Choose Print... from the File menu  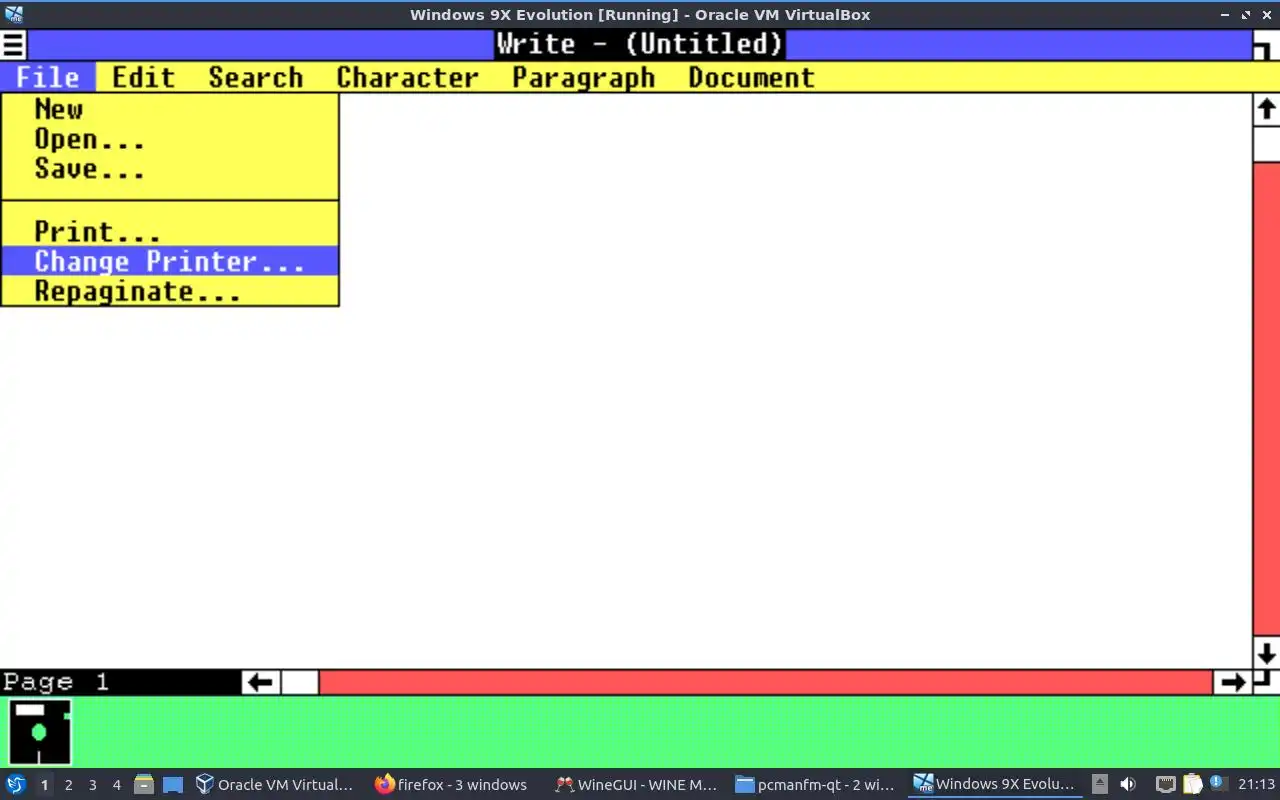click(x=170, y=231)
